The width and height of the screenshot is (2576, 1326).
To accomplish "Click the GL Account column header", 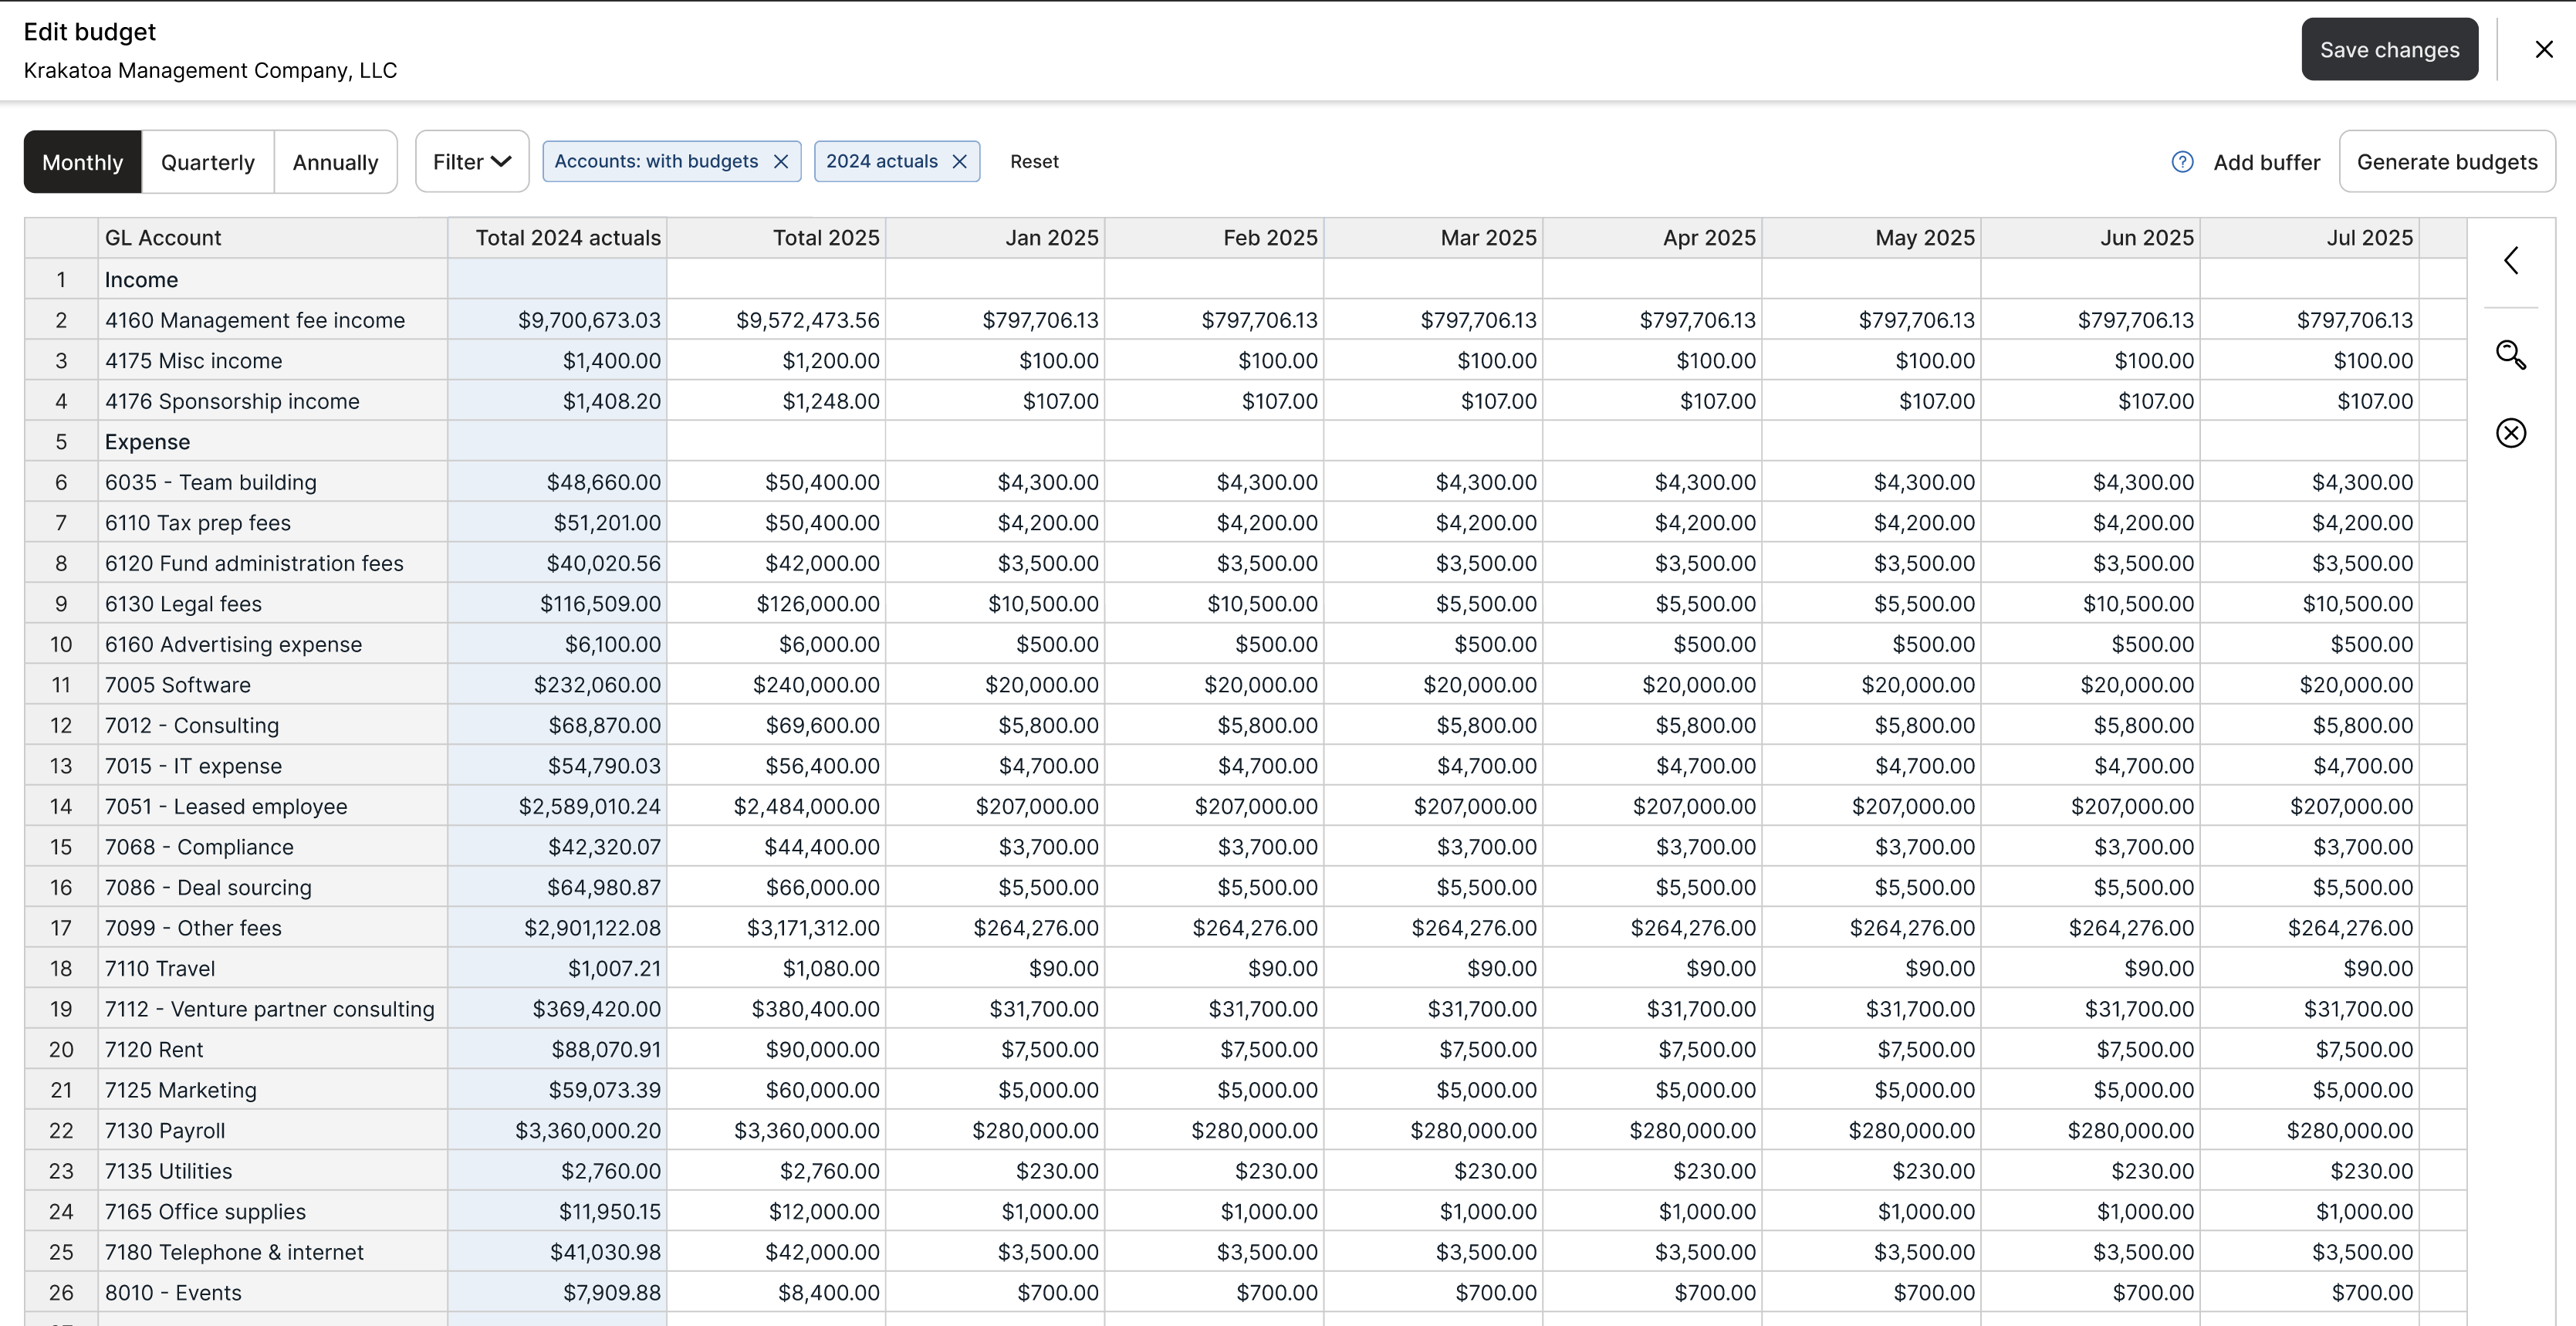I will click(272, 238).
